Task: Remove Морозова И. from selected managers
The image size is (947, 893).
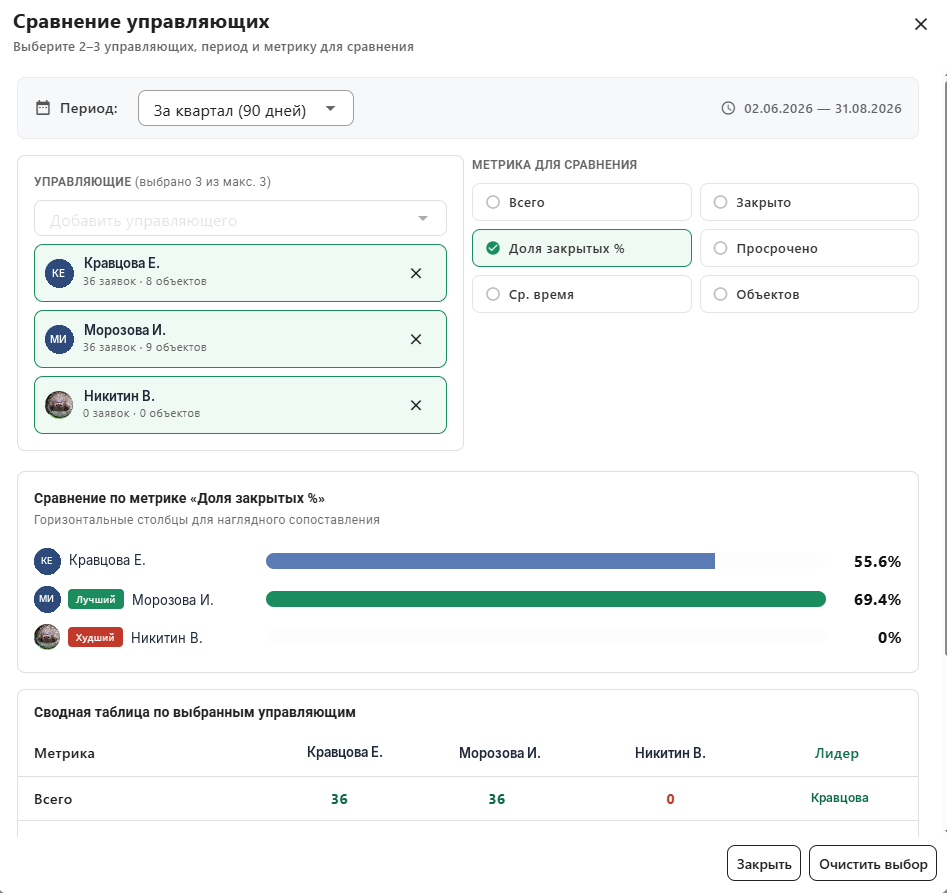Action: point(416,339)
